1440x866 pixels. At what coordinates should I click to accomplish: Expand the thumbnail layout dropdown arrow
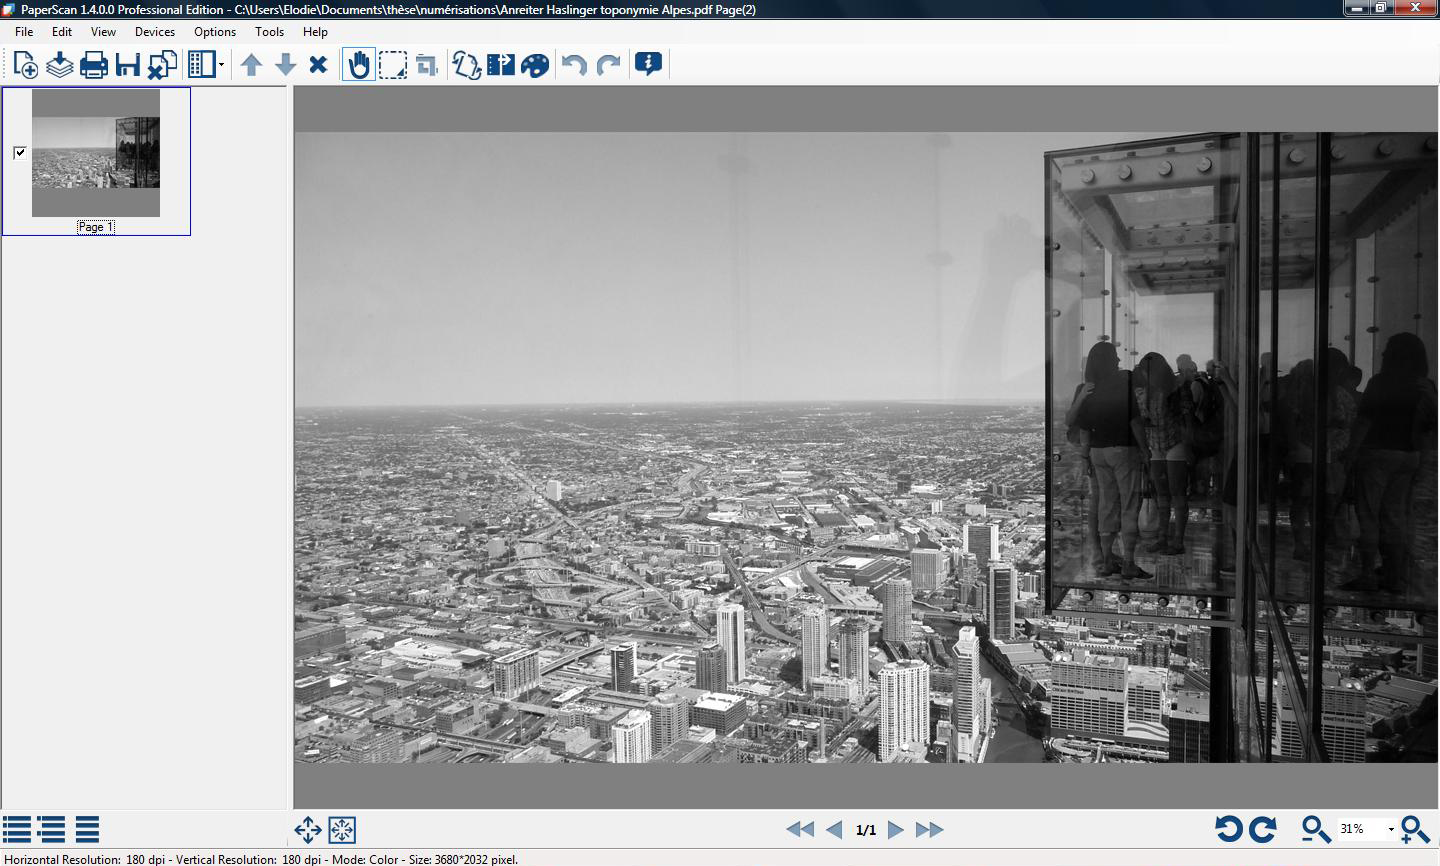click(221, 65)
